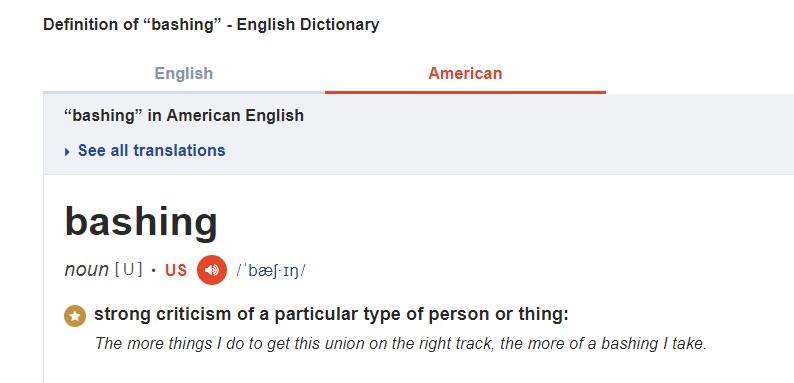
Task: Click the word particular in definition
Action: pyautogui.click(x=316, y=315)
